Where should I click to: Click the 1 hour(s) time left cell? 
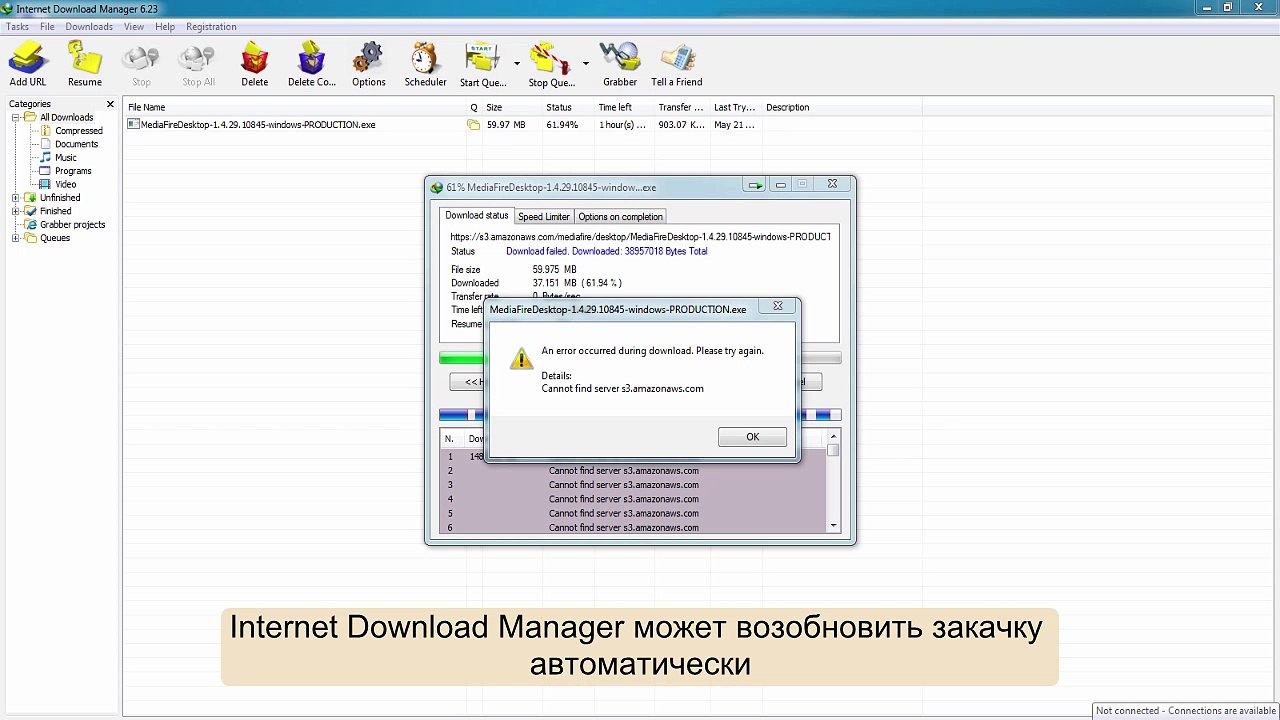coord(622,125)
